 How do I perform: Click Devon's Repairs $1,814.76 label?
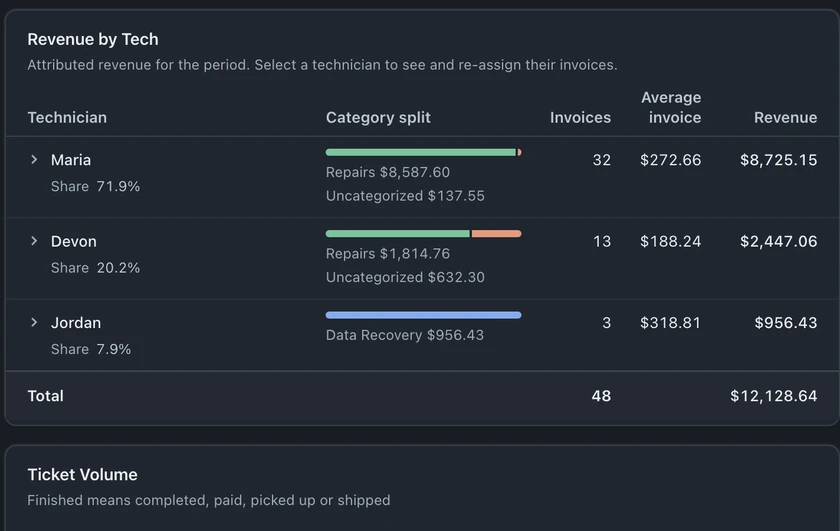click(388, 254)
